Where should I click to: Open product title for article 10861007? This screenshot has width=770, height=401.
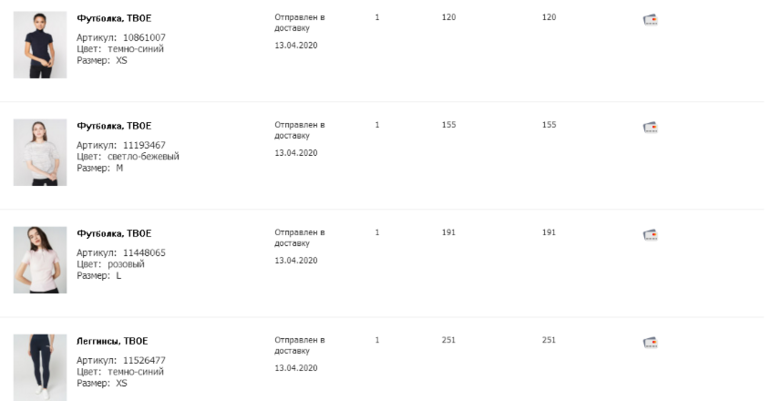point(114,19)
